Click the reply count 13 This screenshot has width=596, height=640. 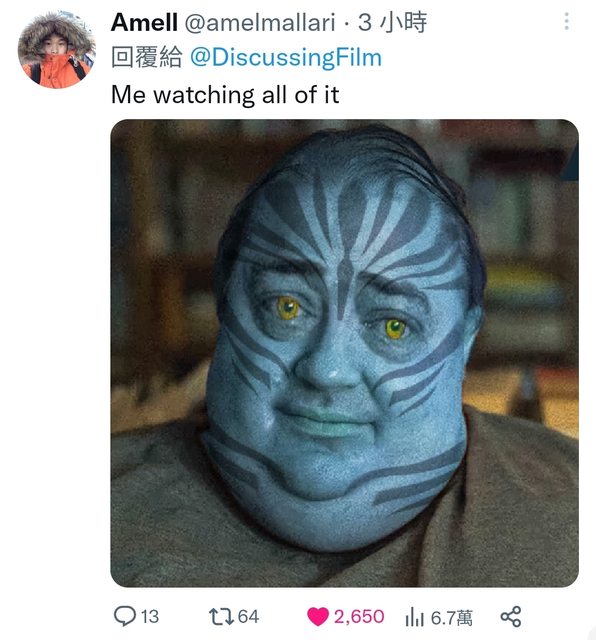click(x=150, y=616)
